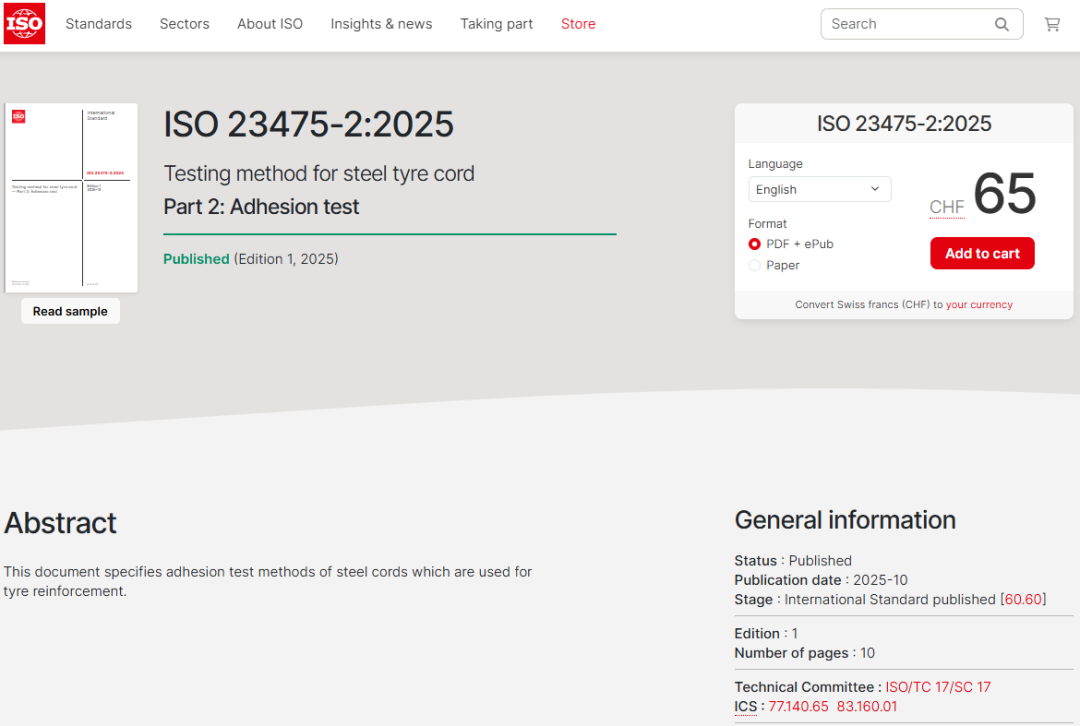Screen dimensions: 1080x726
Task: Click the CHF currency abbreviation
Action: (x=946, y=207)
